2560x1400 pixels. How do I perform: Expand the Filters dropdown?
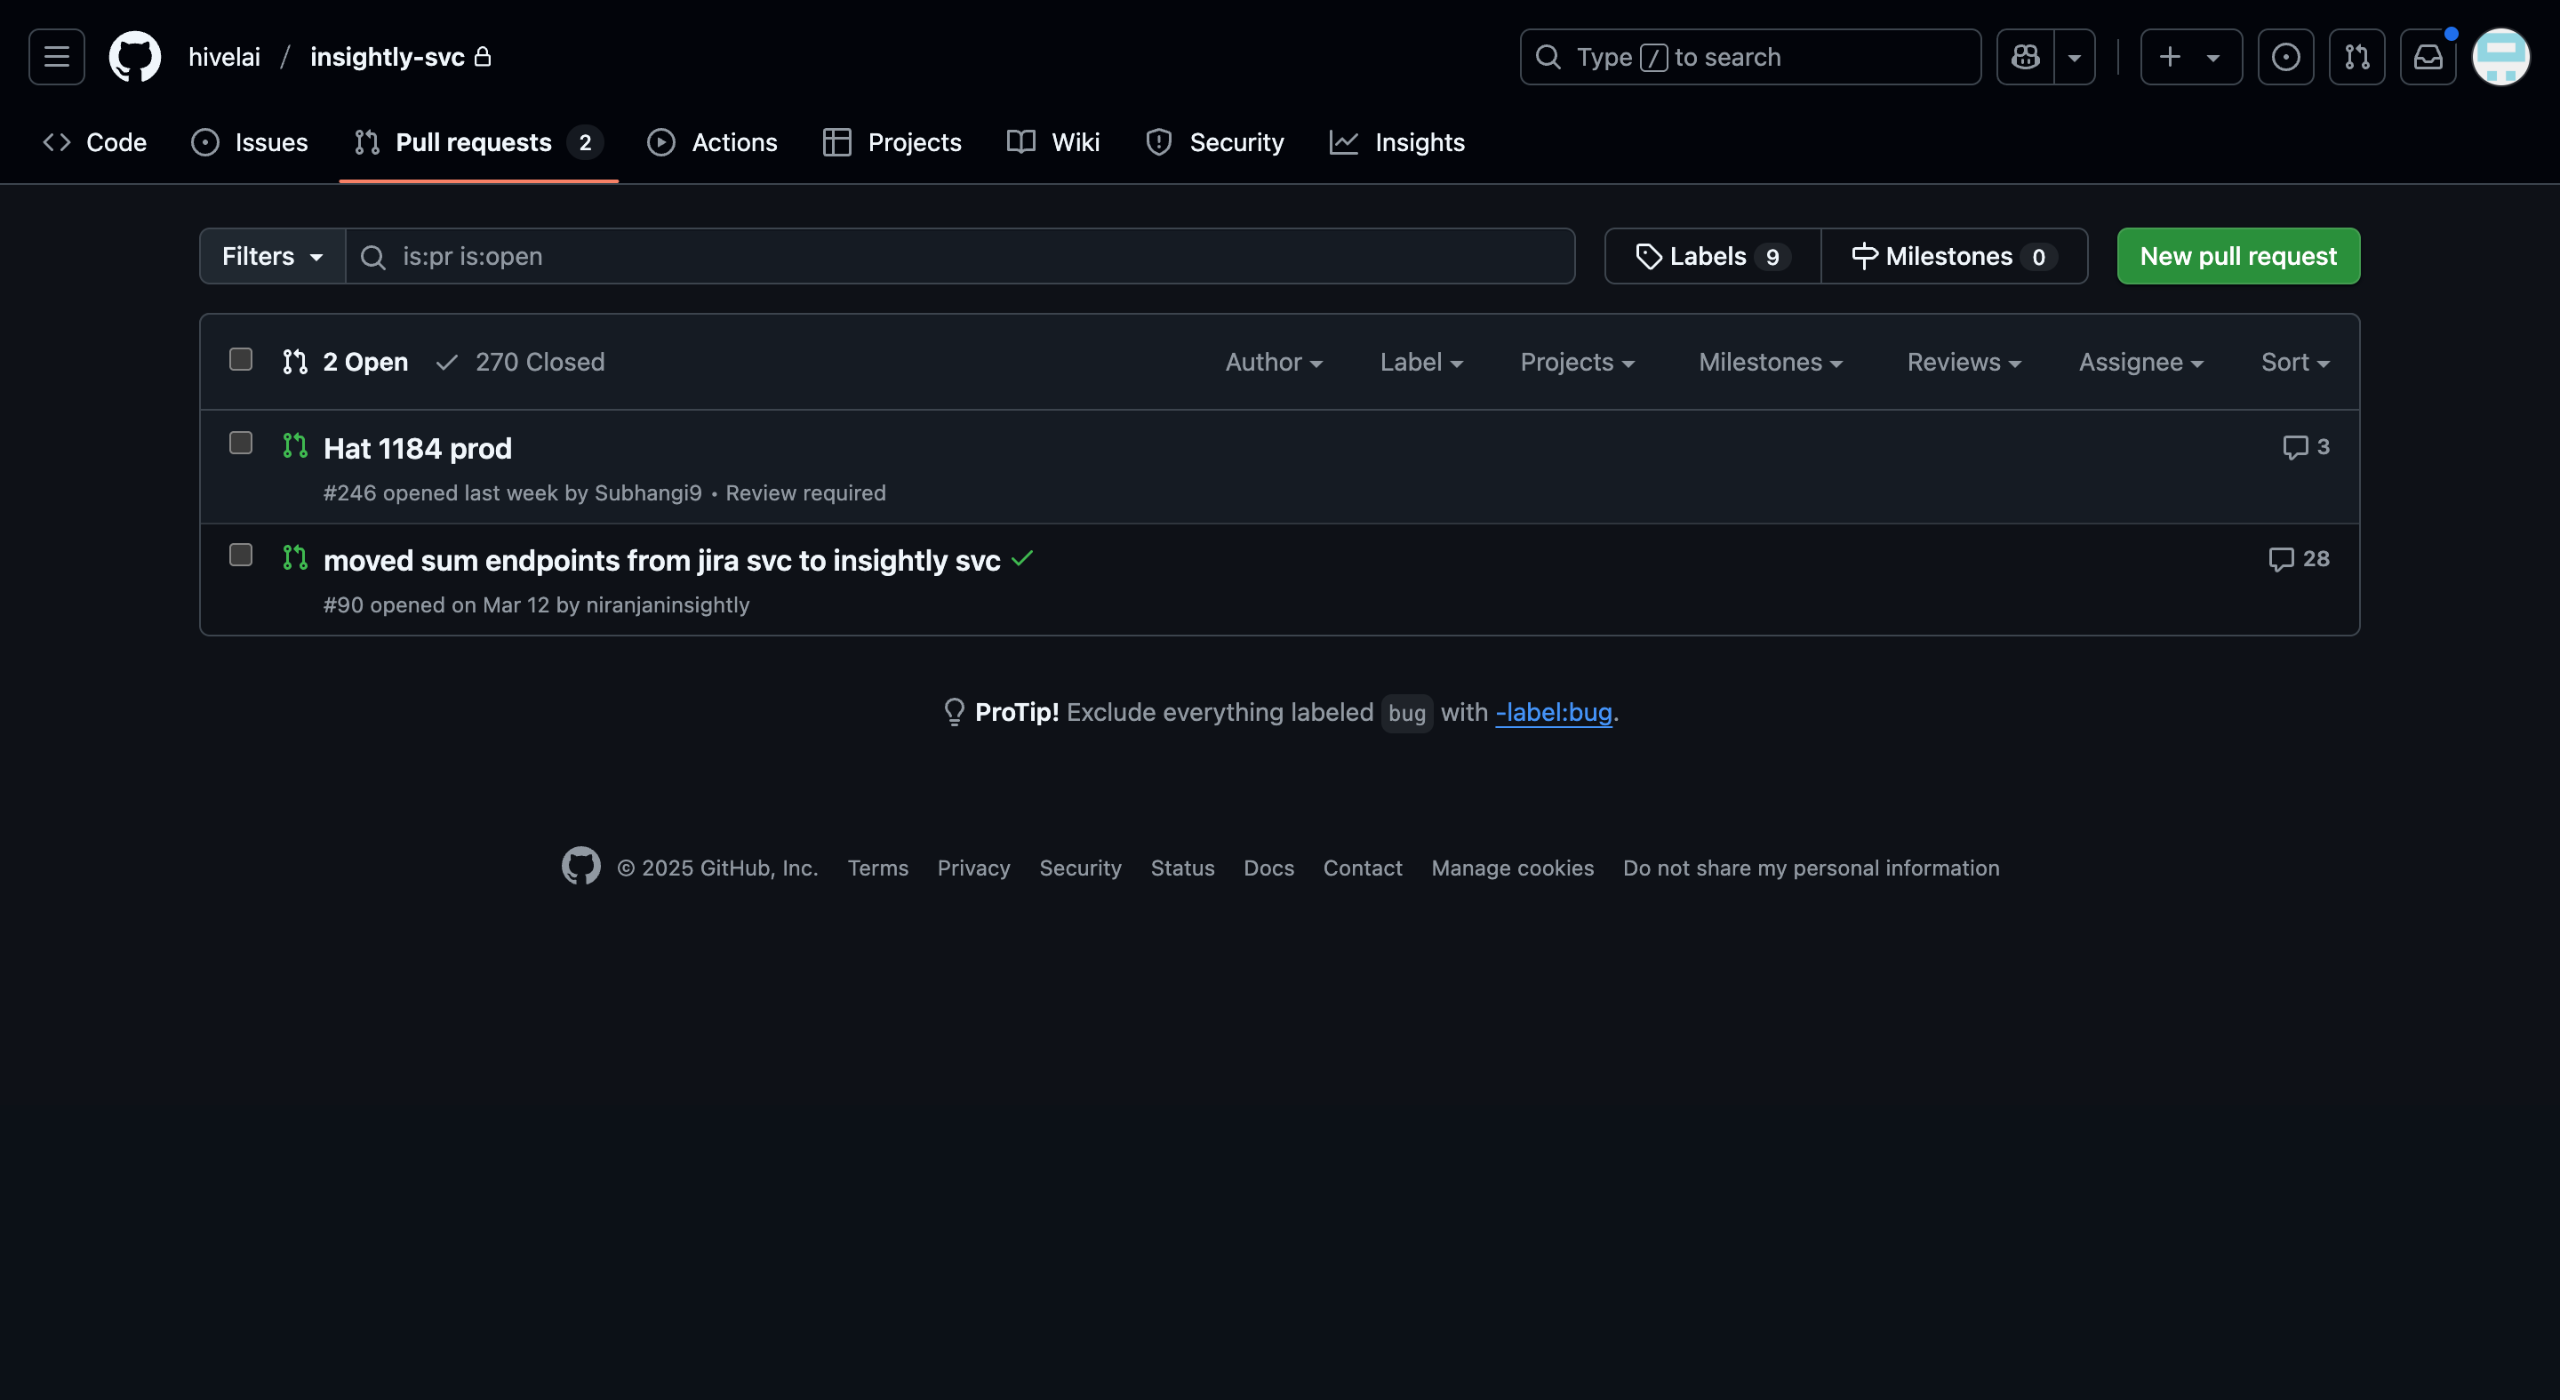[x=272, y=256]
